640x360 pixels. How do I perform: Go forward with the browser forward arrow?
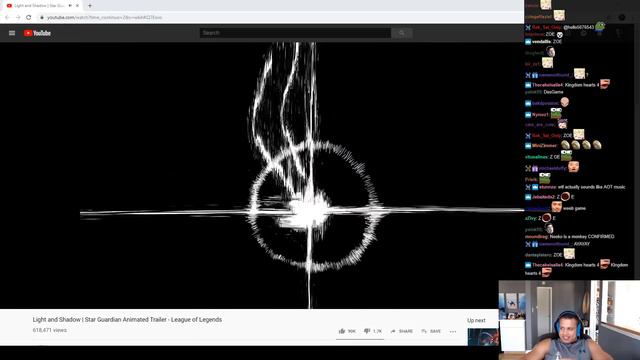click(x=18, y=18)
